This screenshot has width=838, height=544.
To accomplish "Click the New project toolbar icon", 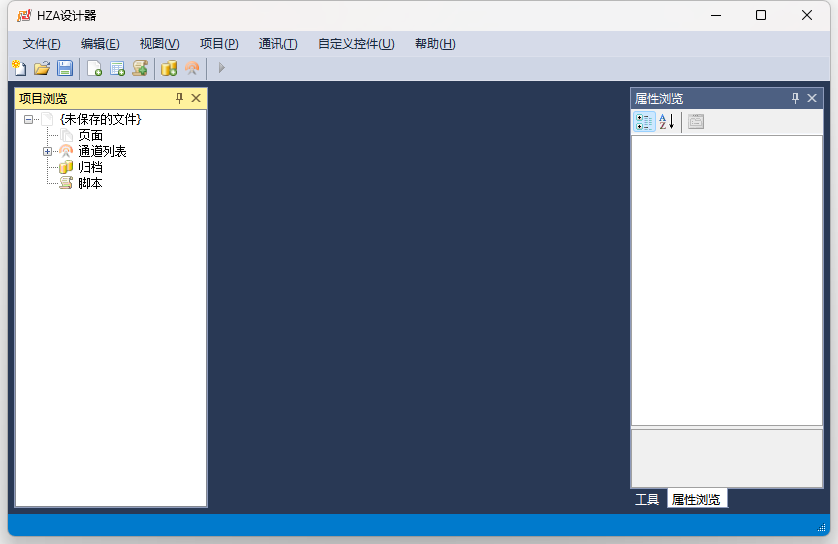I will 19,68.
